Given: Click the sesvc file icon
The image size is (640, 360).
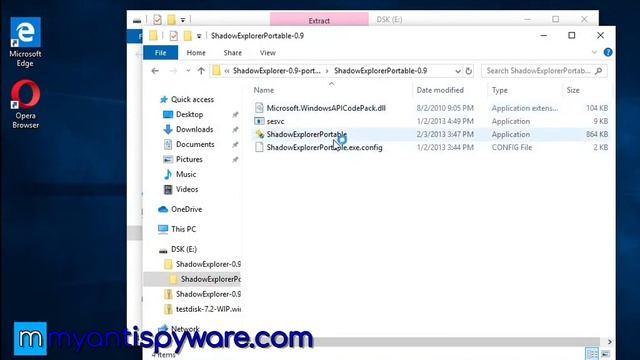Looking at the screenshot, I should 259,121.
